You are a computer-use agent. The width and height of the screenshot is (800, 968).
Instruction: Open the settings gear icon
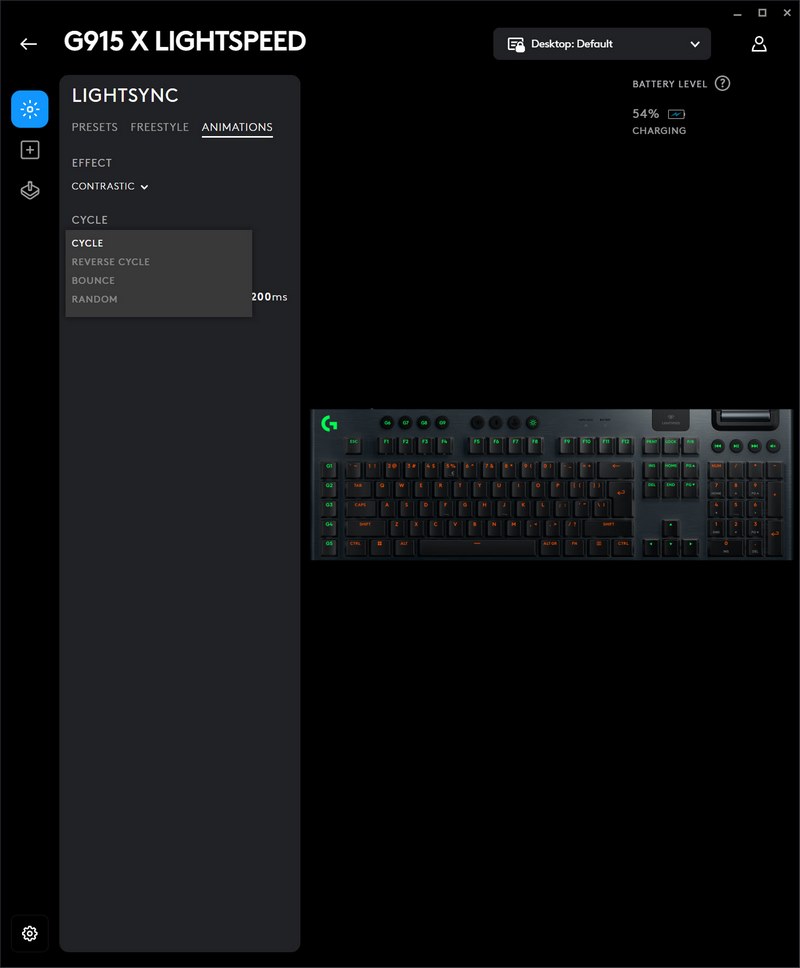point(29,933)
